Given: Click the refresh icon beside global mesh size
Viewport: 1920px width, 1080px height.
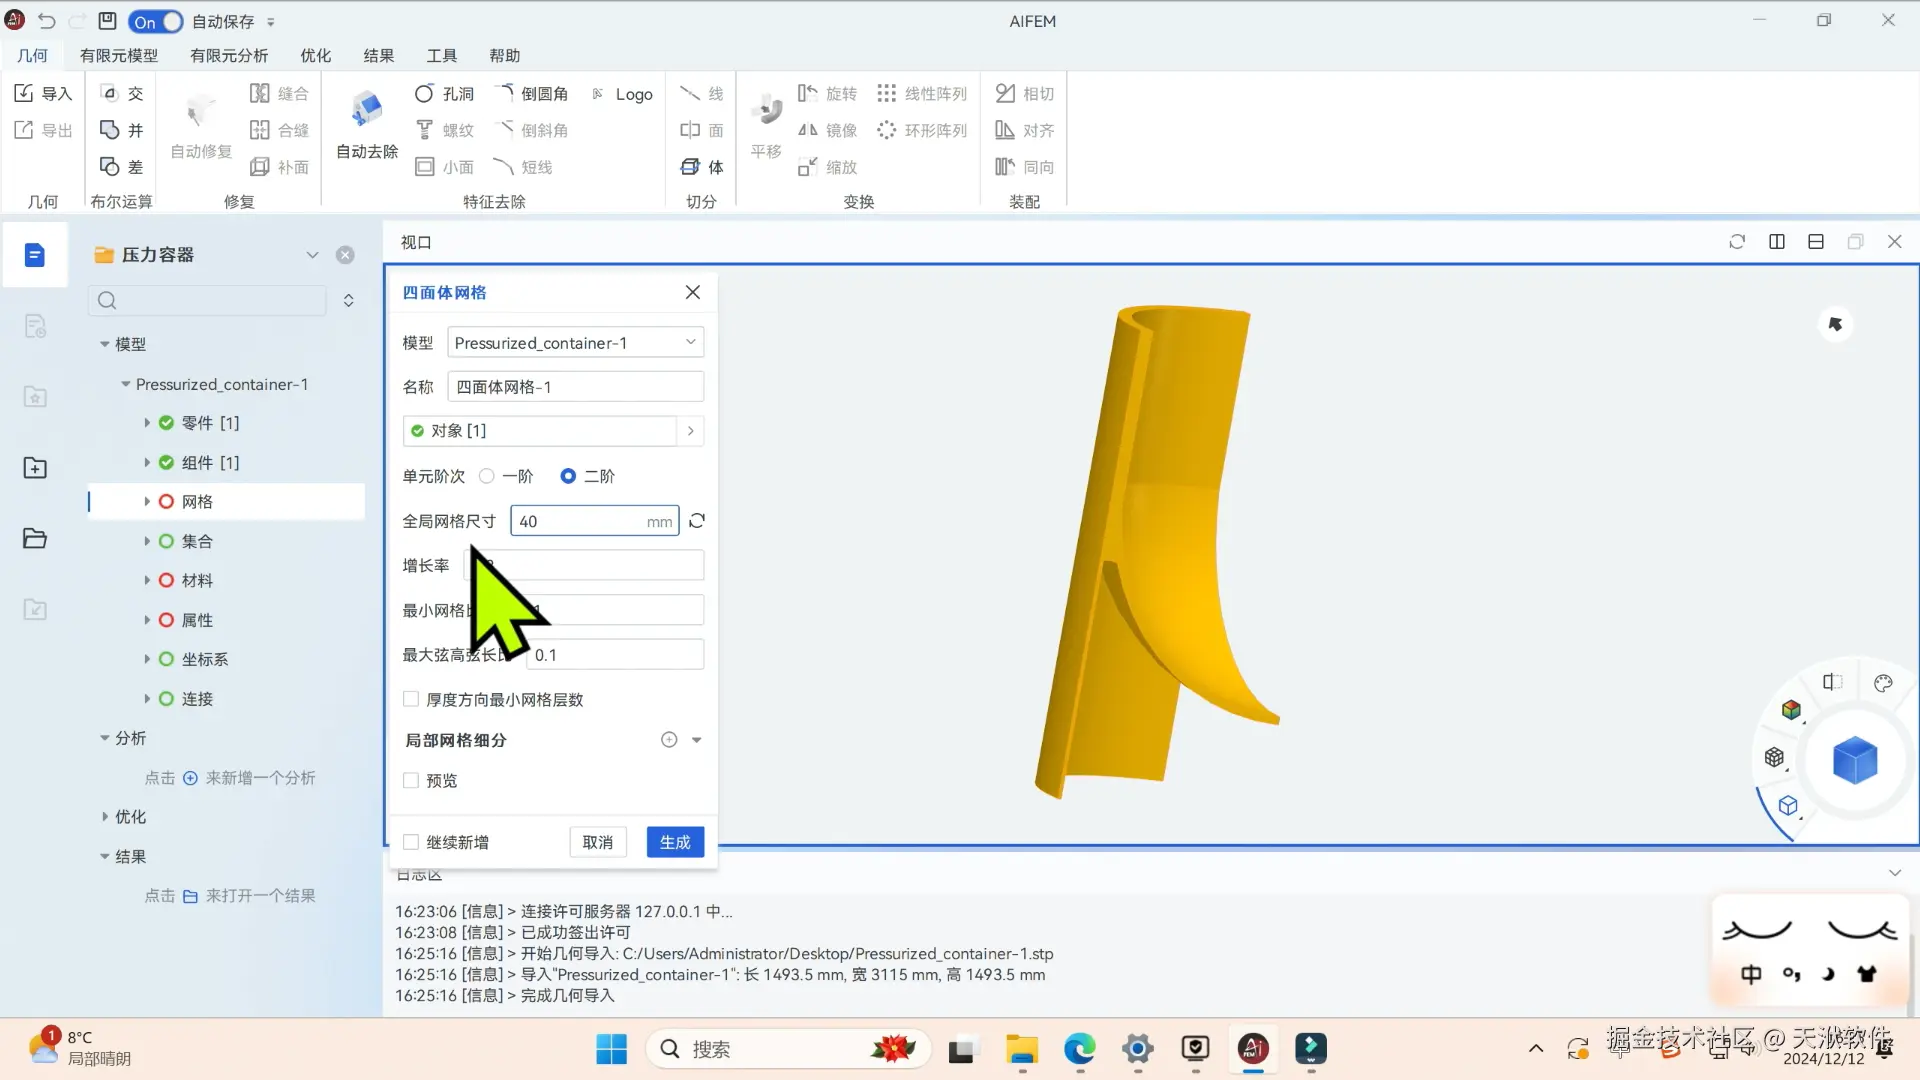Looking at the screenshot, I should point(697,521).
